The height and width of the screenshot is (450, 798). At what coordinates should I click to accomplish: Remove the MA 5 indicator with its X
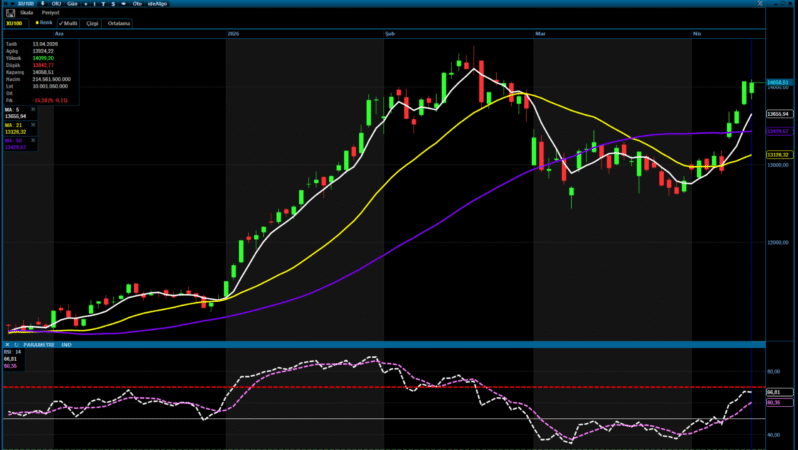[33, 110]
